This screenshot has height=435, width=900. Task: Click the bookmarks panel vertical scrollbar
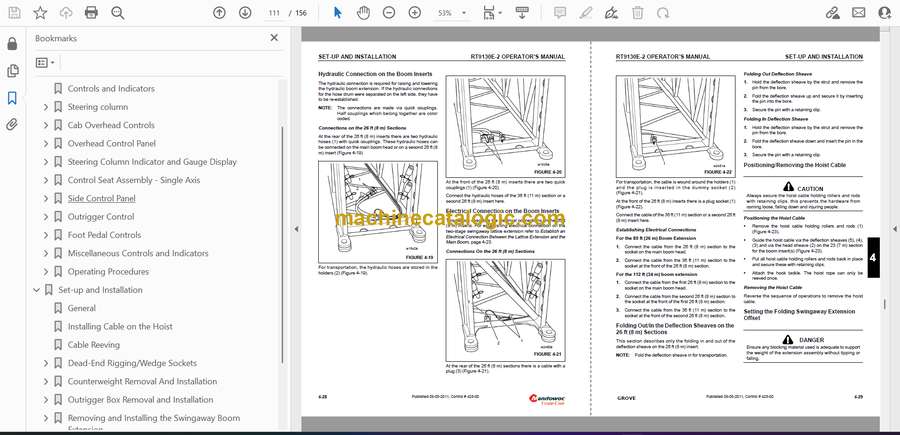point(282,244)
